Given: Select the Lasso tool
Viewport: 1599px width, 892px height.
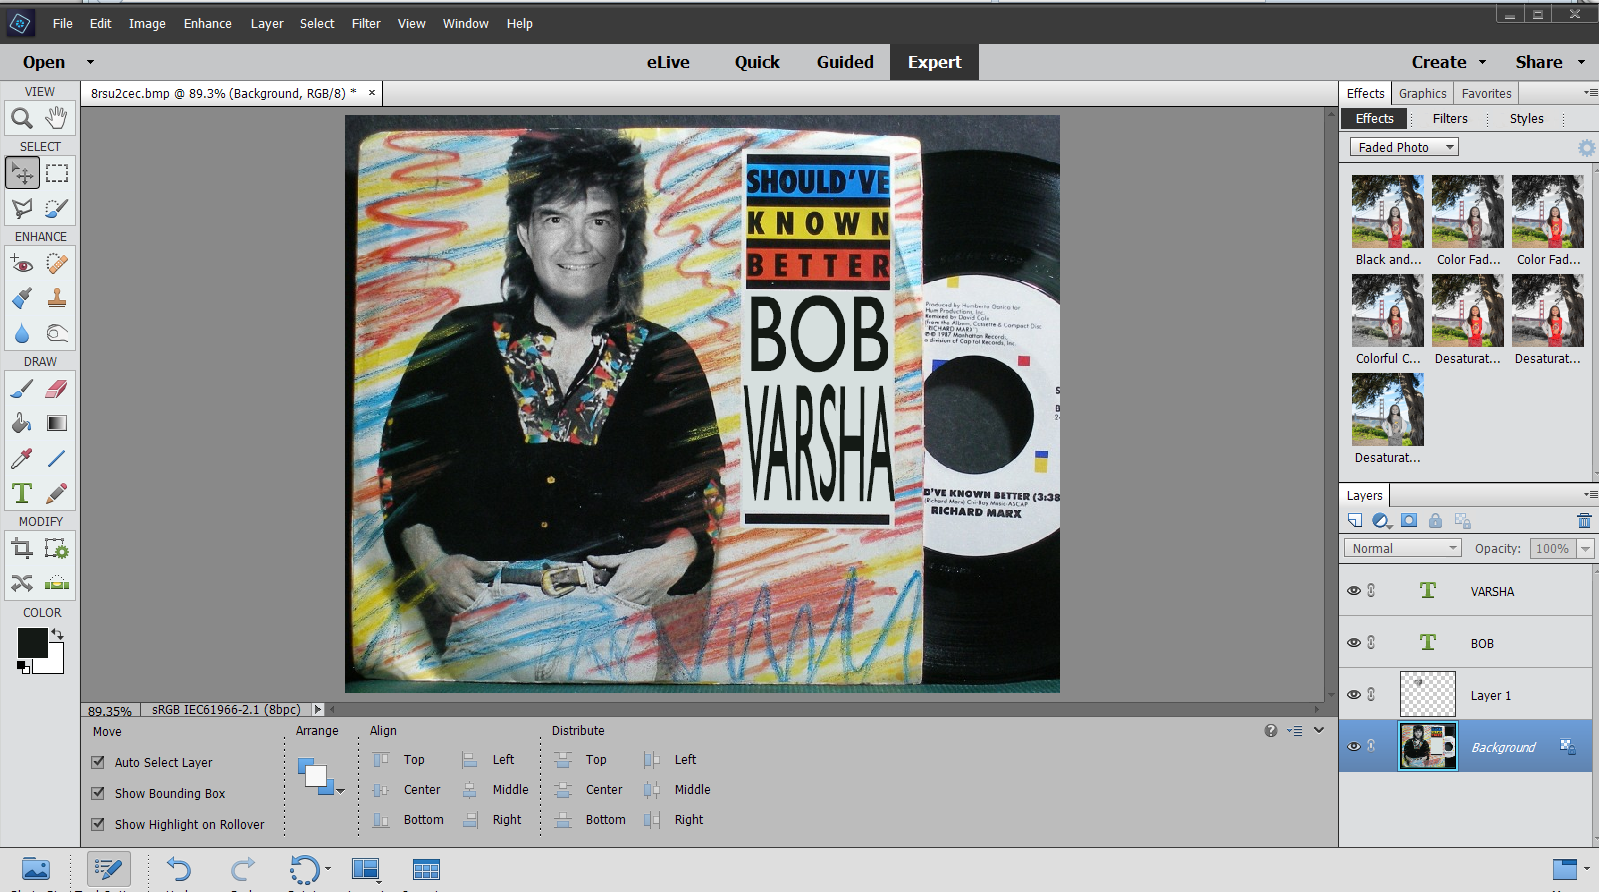Looking at the screenshot, I should (22, 208).
